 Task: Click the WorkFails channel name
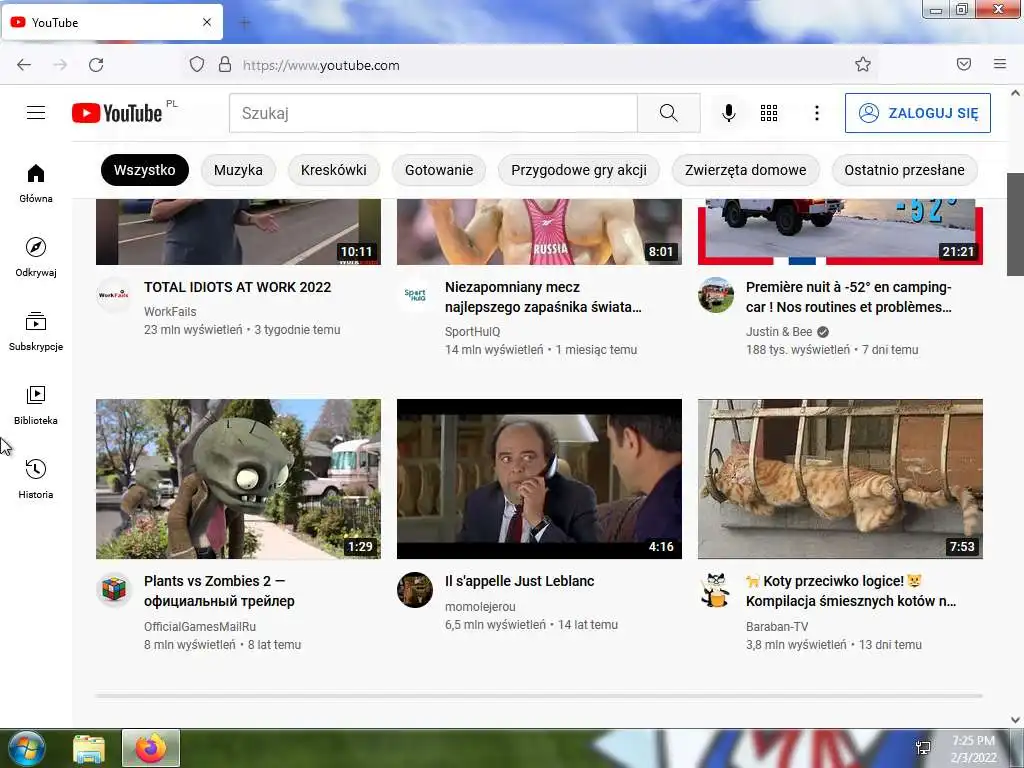click(170, 312)
